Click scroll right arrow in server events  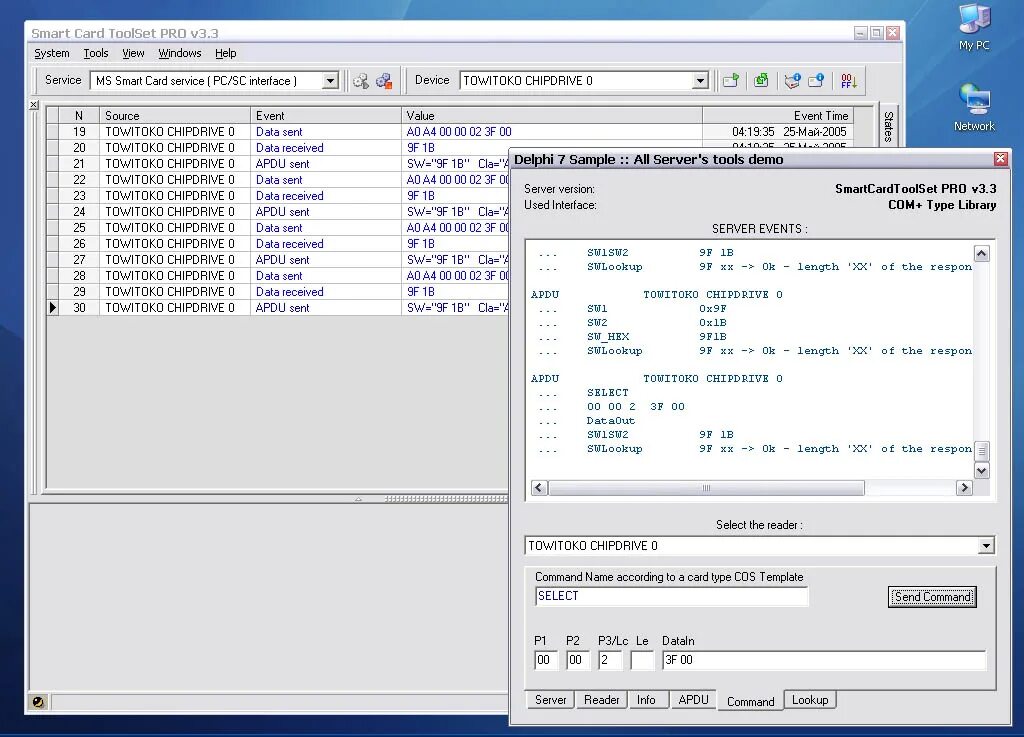coord(964,488)
